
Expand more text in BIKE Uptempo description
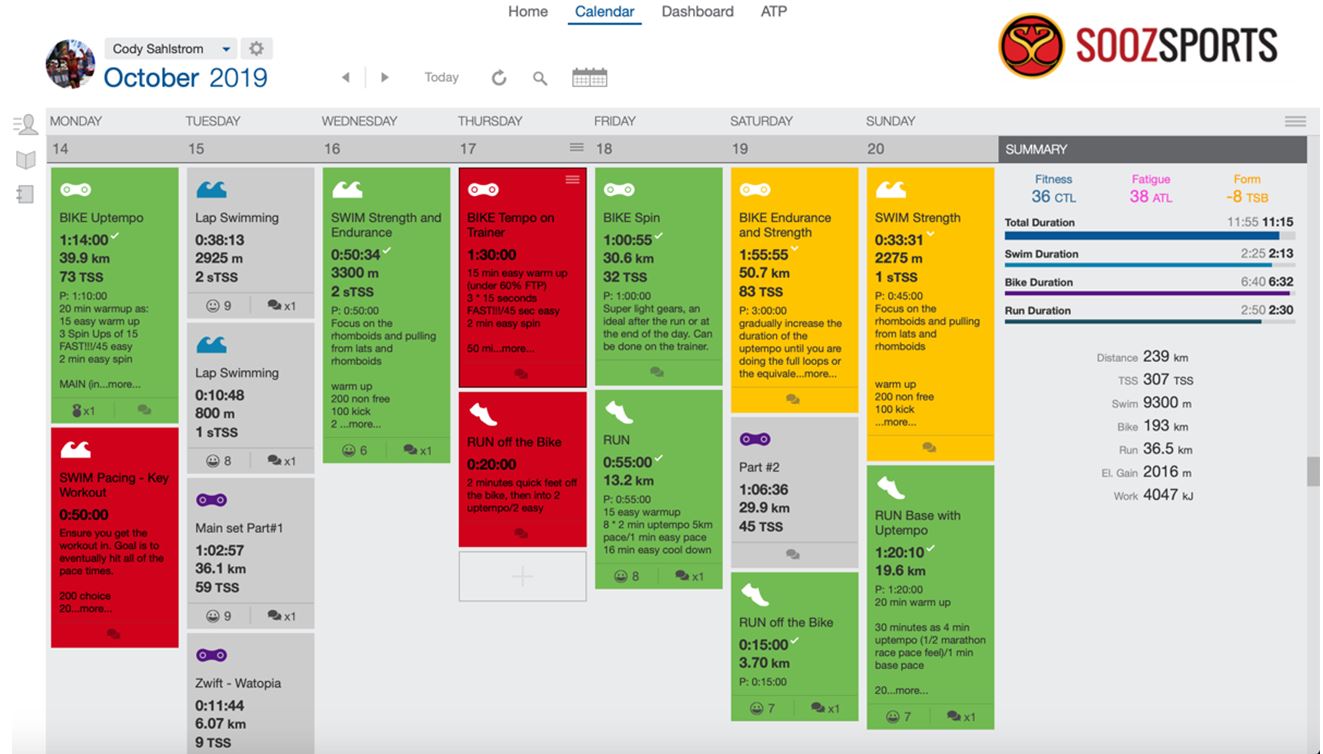coord(123,384)
